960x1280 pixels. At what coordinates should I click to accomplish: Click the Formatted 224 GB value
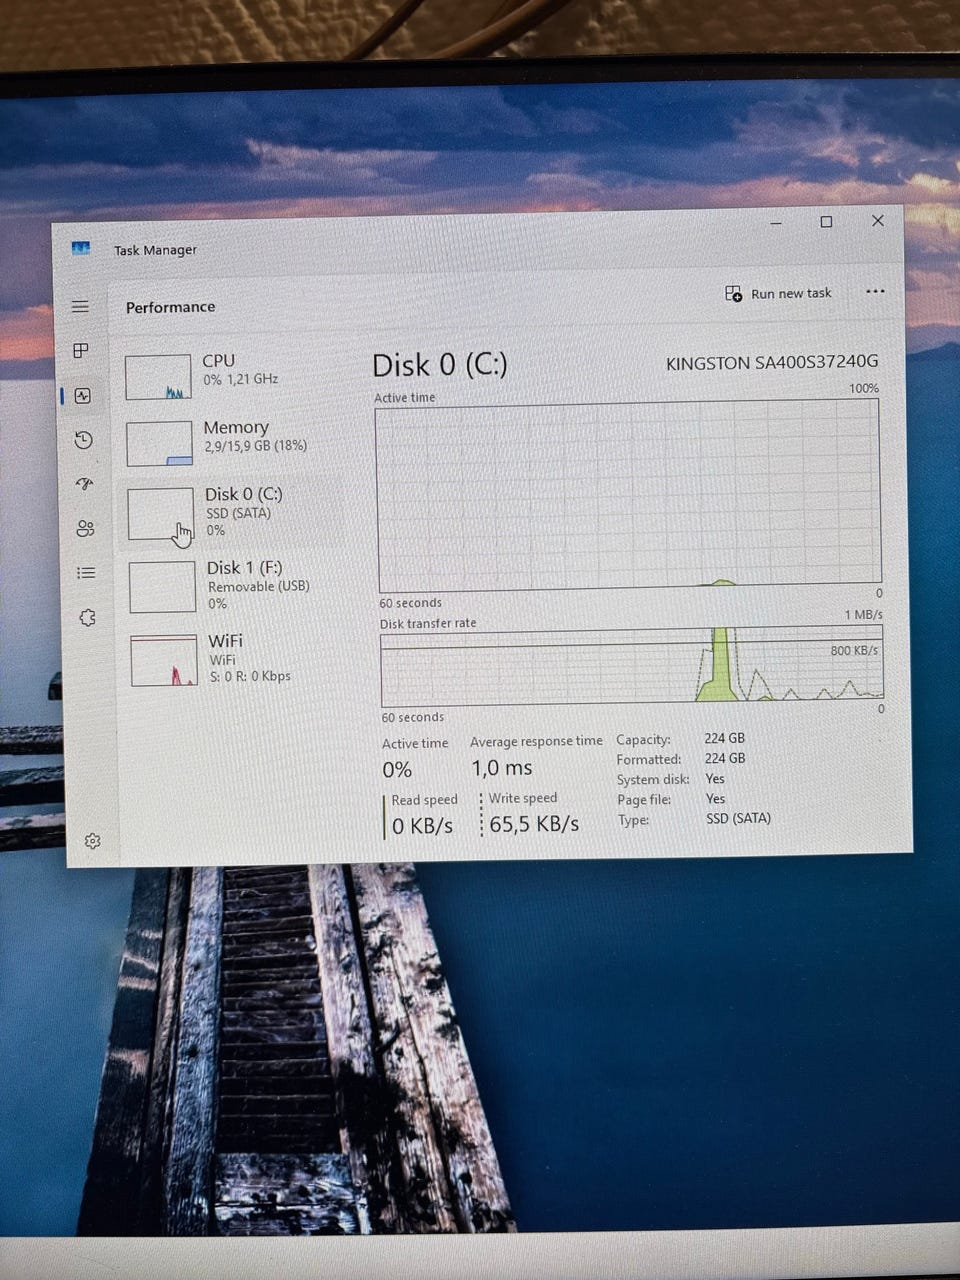[x=724, y=758]
